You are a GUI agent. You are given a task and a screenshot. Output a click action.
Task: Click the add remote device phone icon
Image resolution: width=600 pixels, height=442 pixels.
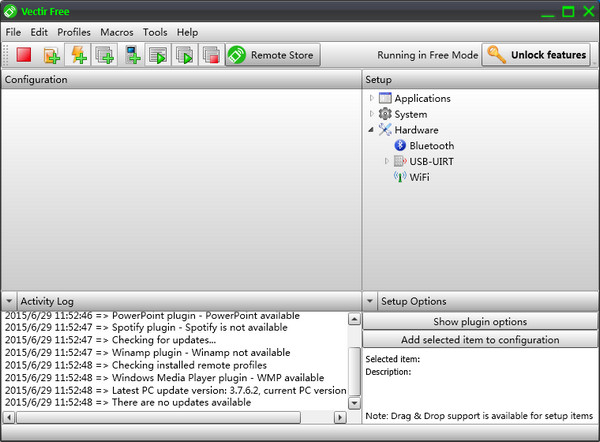pos(132,55)
